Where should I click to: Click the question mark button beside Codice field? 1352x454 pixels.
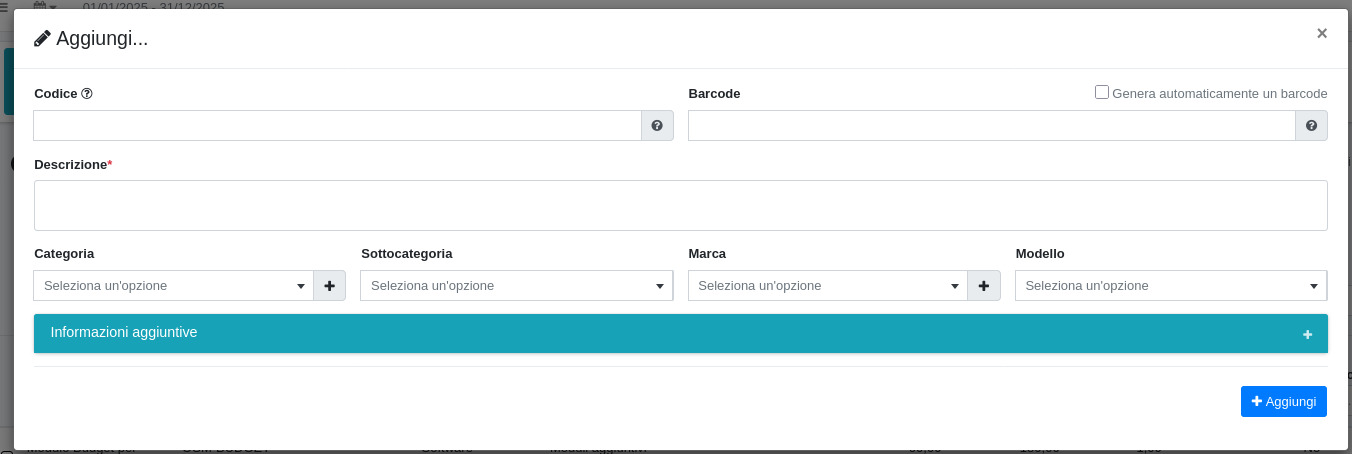click(657, 126)
